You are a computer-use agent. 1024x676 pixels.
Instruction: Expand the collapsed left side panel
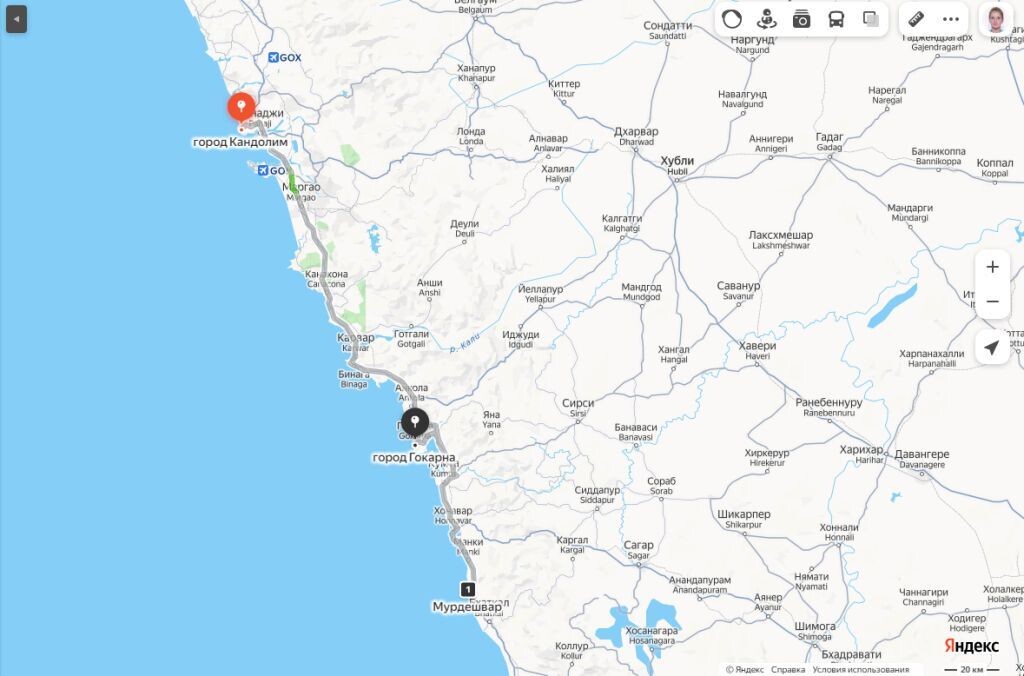(16, 20)
